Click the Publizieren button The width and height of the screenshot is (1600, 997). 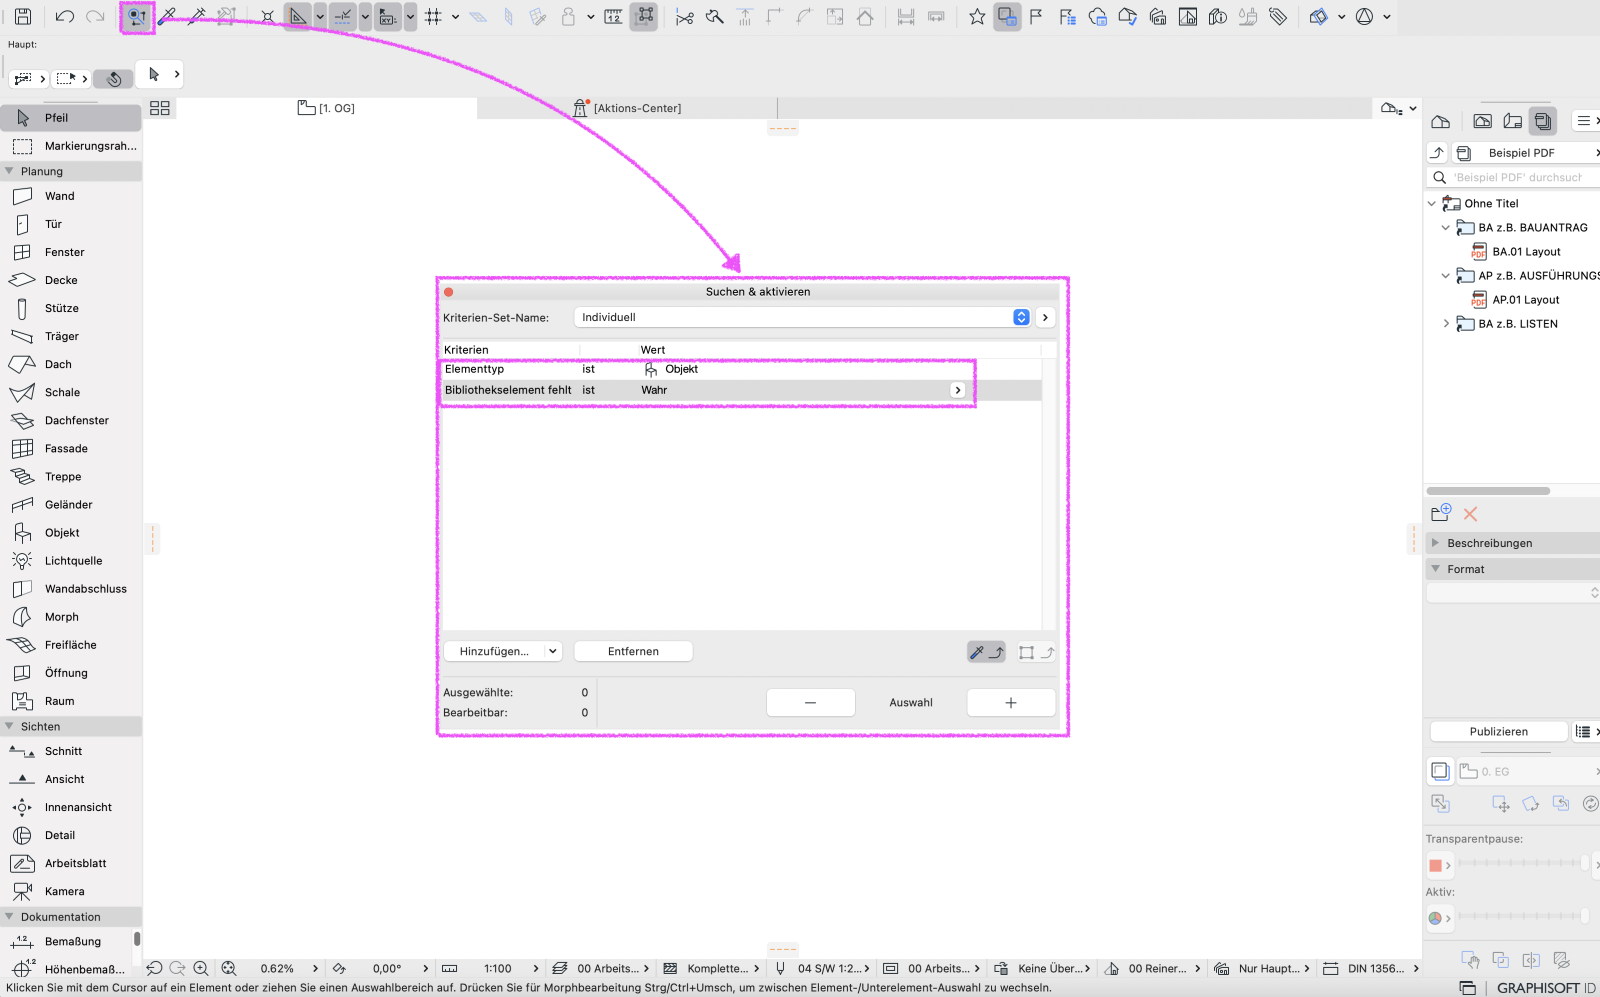coord(1497,731)
